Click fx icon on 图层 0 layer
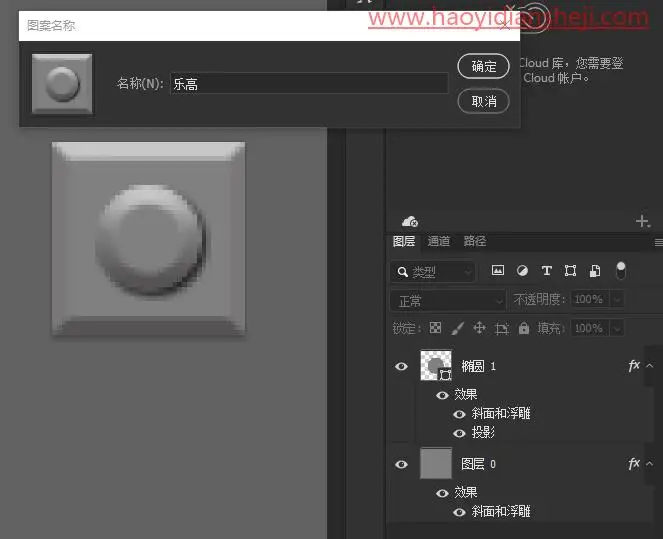The height and width of the screenshot is (539, 663). point(634,463)
